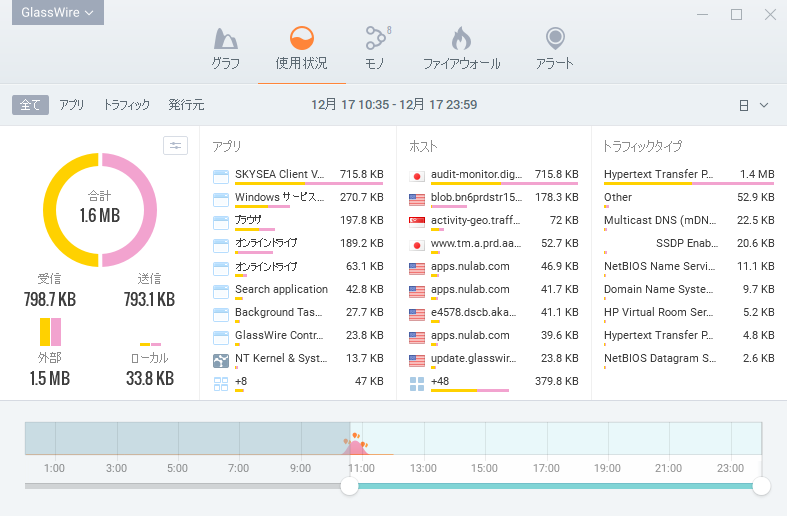Click the filter settings sliders icon
The width and height of the screenshot is (787, 516).
(x=175, y=146)
